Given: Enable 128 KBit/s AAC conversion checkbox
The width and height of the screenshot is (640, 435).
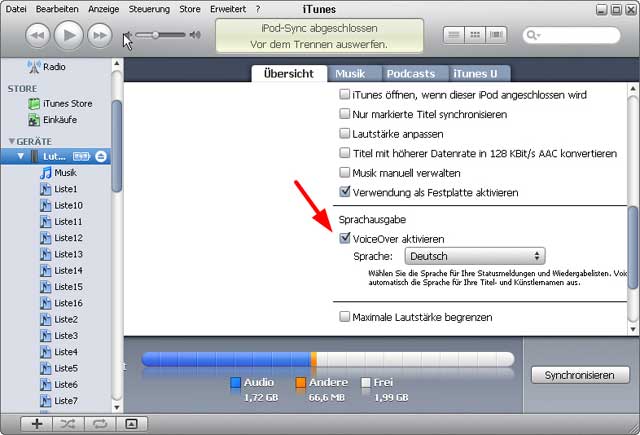Looking at the screenshot, I should (x=344, y=153).
